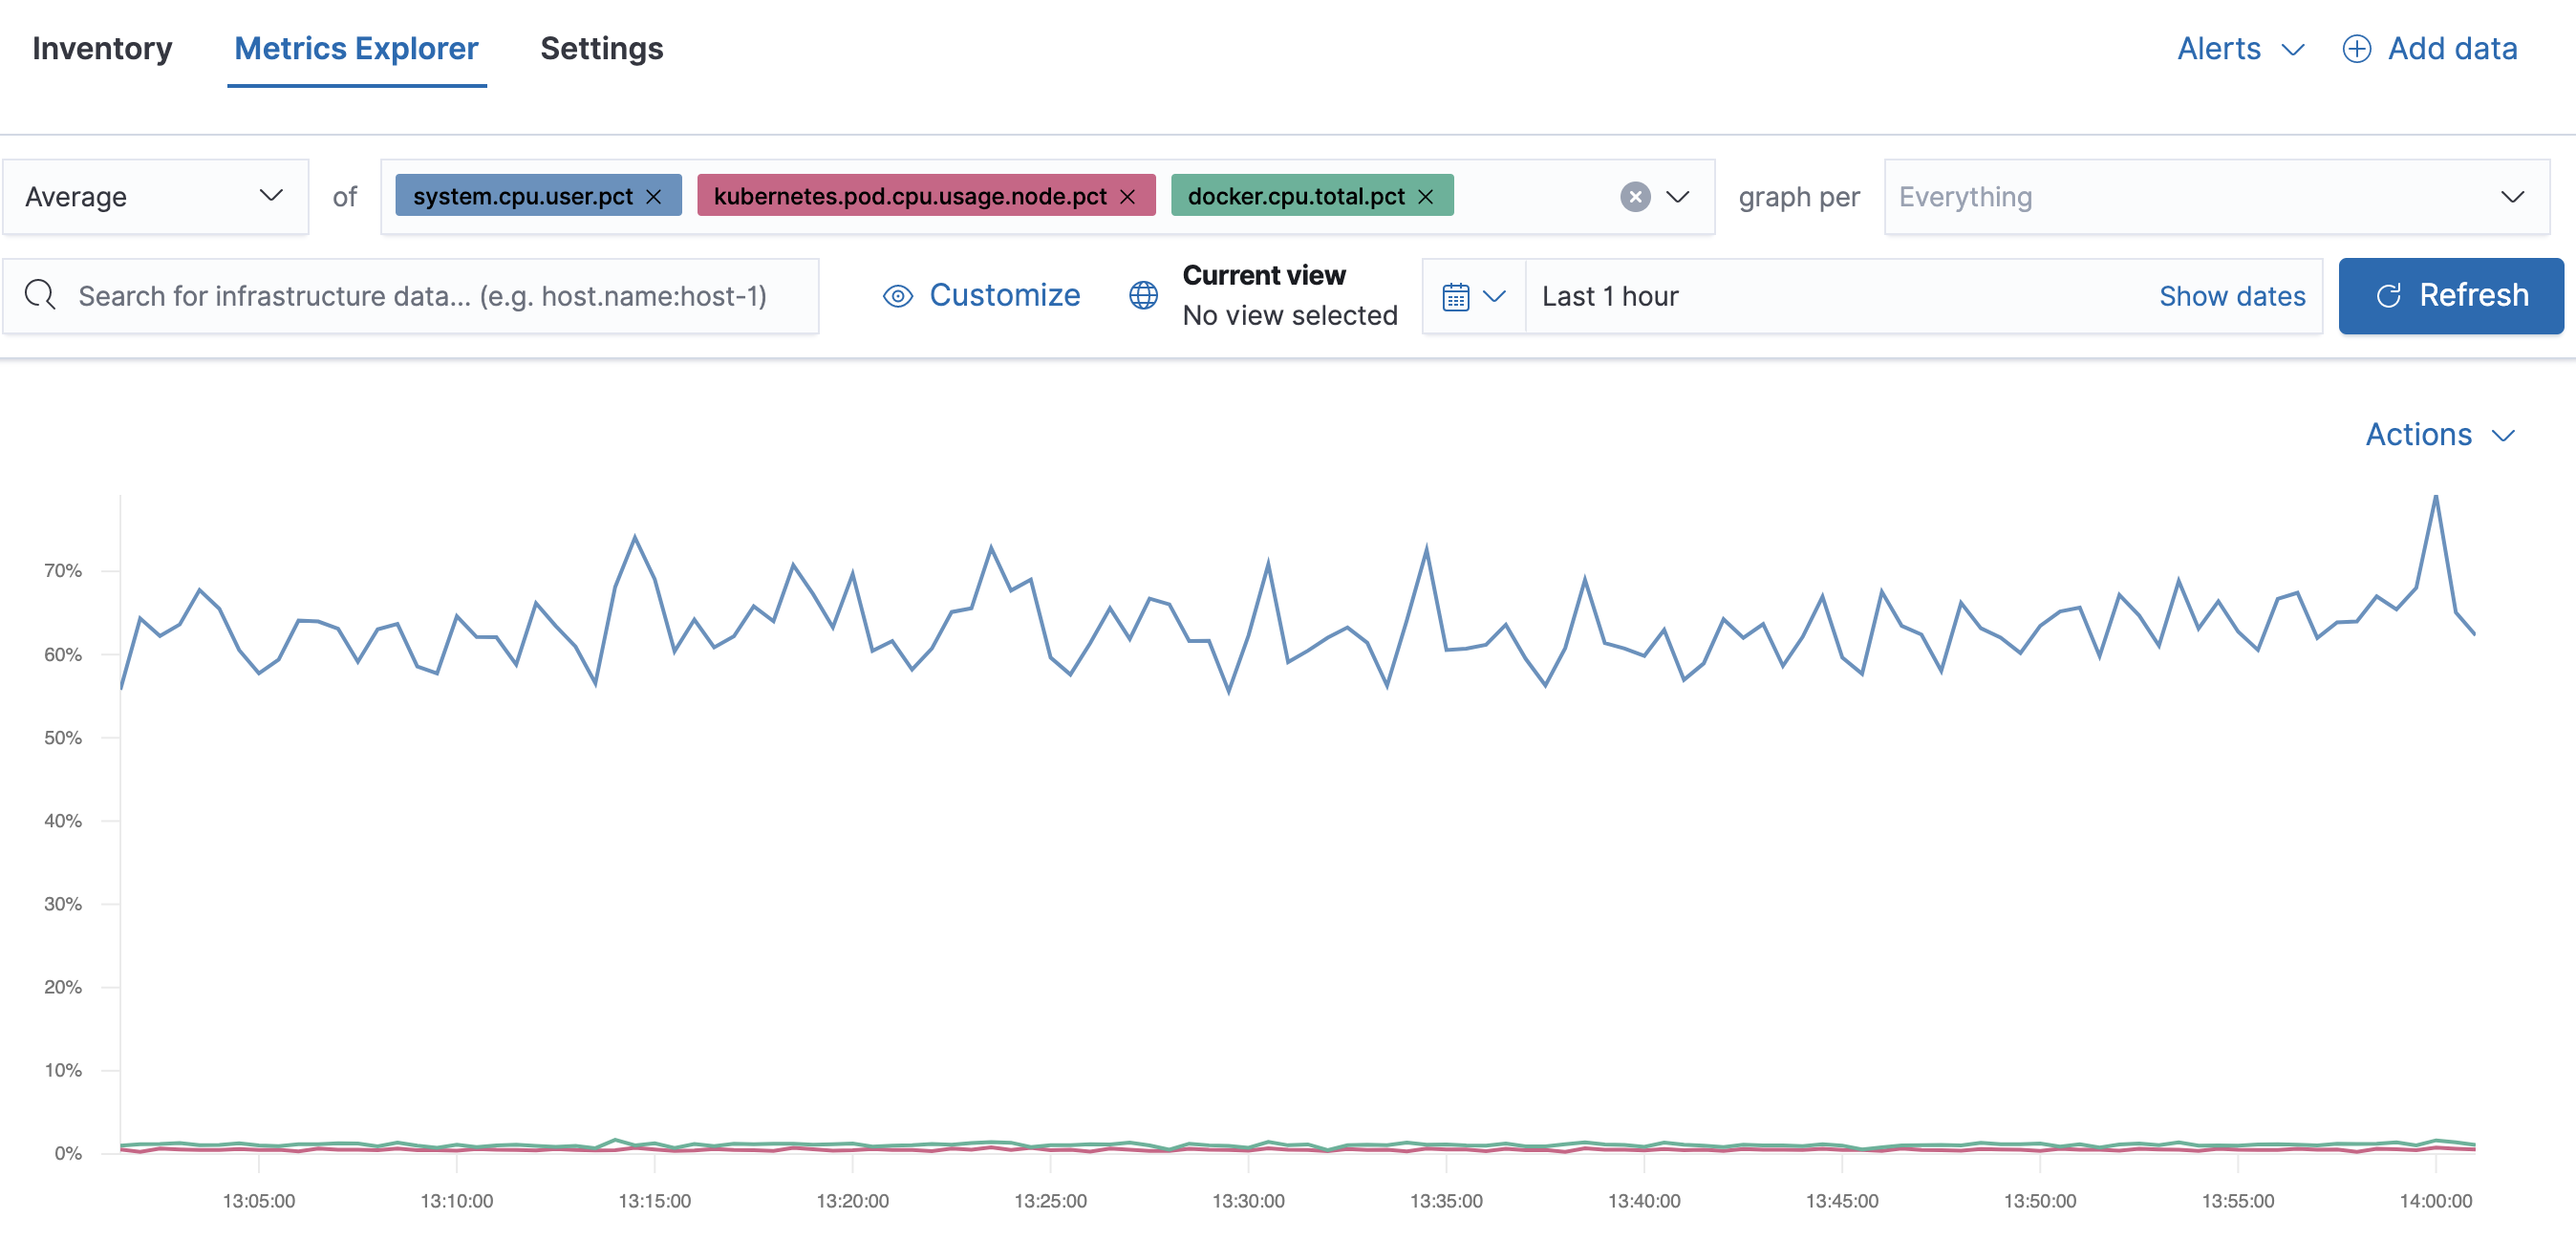The height and width of the screenshot is (1240, 2576).
Task: Expand the metric selector dropdown
Action: click(1679, 196)
